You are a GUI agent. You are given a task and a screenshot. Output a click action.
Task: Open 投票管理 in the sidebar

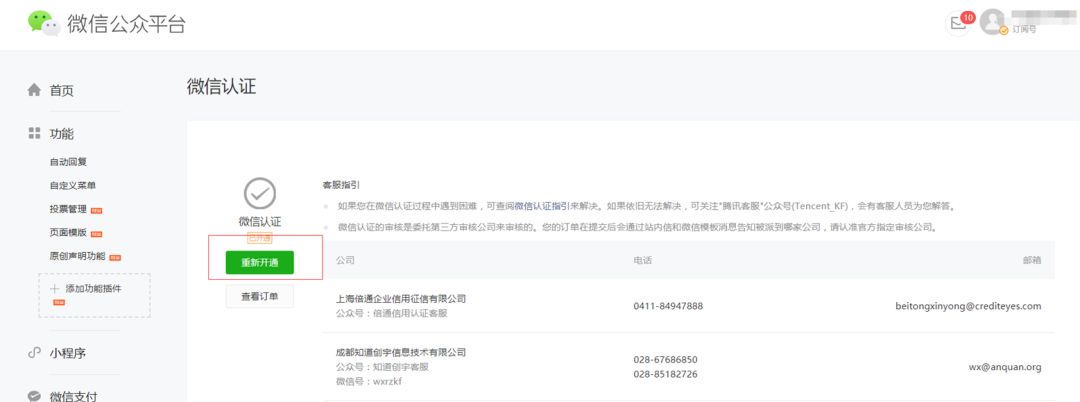pos(68,209)
